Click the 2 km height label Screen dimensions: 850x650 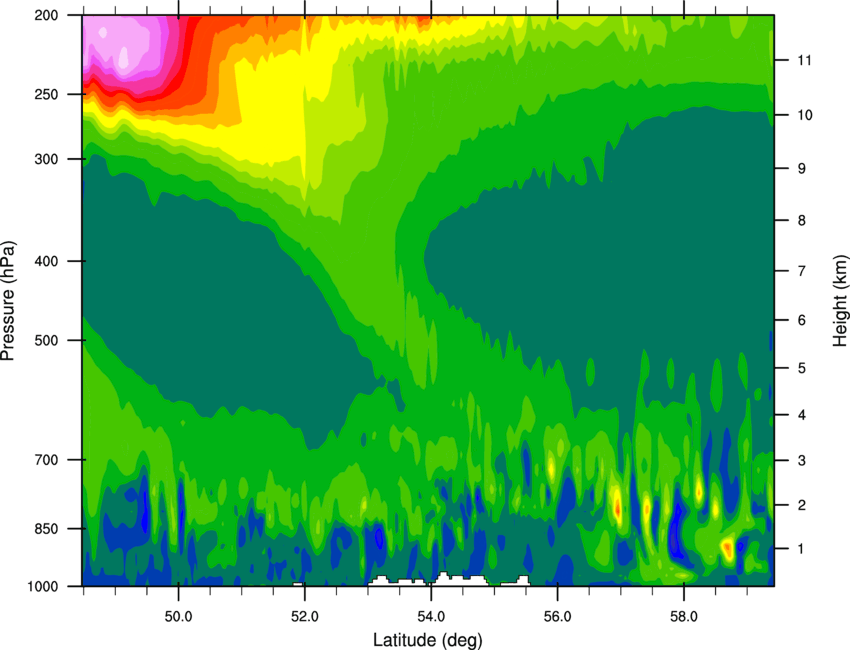point(801,505)
